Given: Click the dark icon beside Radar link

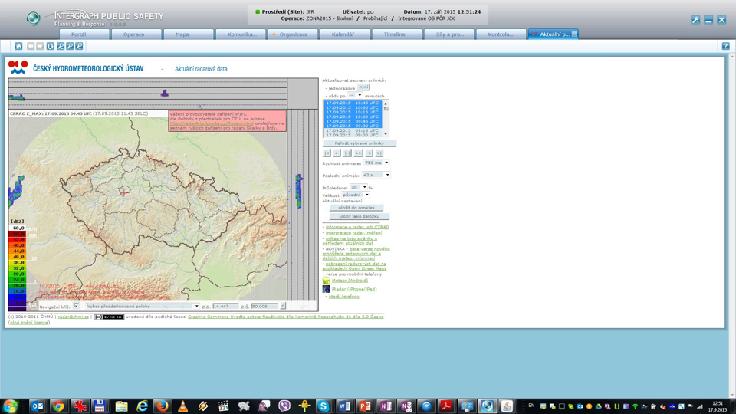Looking at the screenshot, I should point(326,289).
